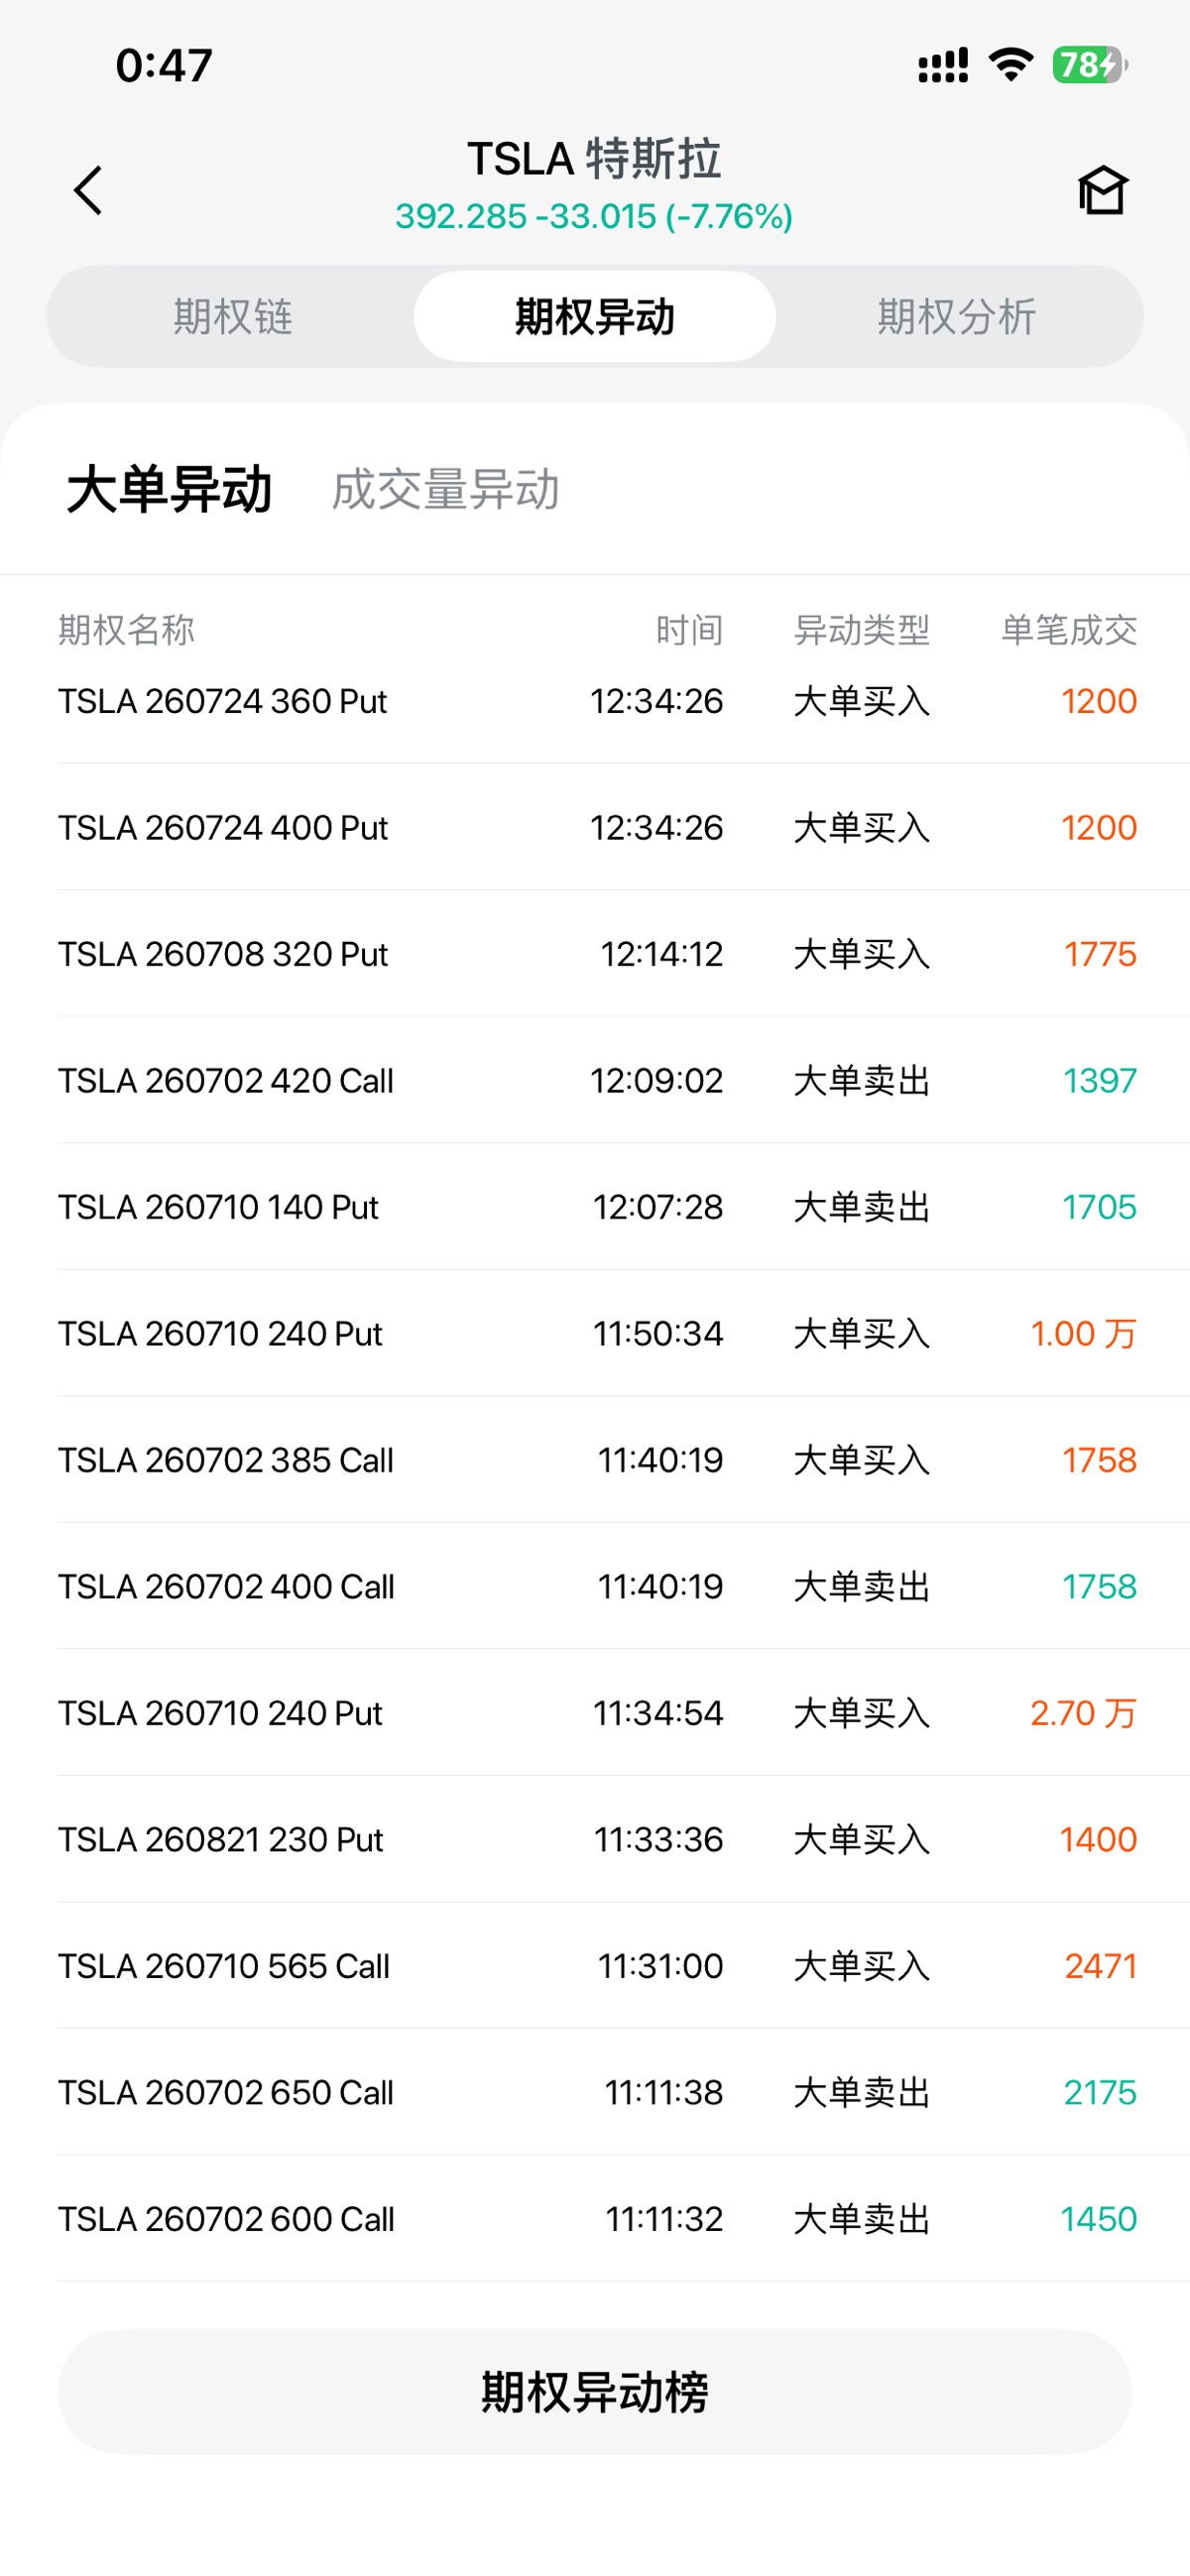Tap the TSLA stock price line
The image size is (1190, 2576).
(x=594, y=216)
